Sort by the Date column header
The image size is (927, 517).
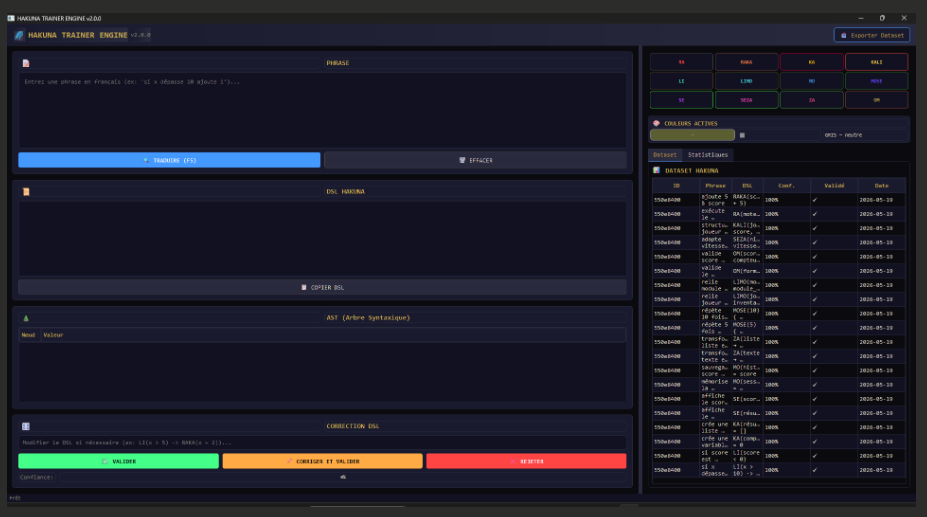pyautogui.click(x=881, y=186)
